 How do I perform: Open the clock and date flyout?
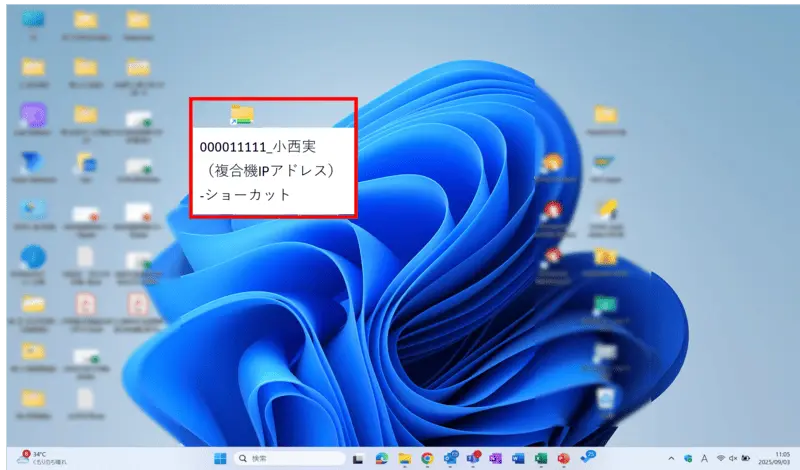[x=779, y=458]
